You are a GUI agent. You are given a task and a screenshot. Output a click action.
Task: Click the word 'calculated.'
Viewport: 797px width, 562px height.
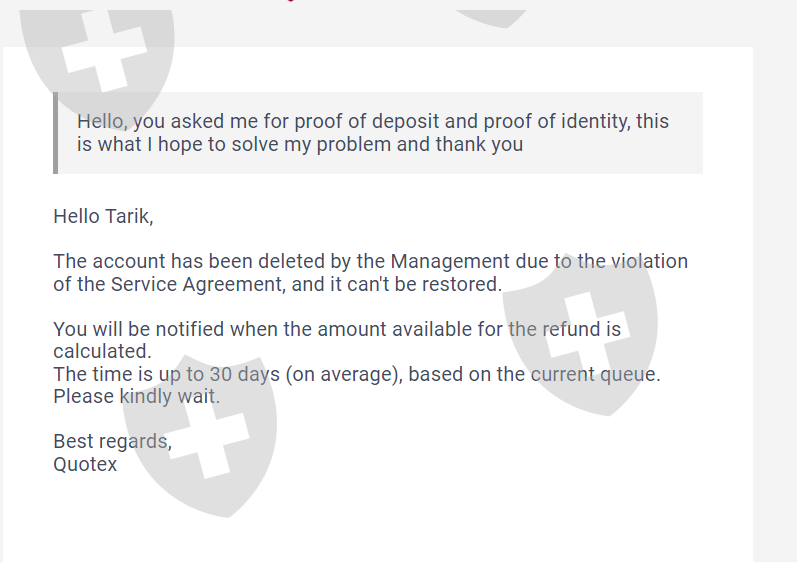pos(102,351)
